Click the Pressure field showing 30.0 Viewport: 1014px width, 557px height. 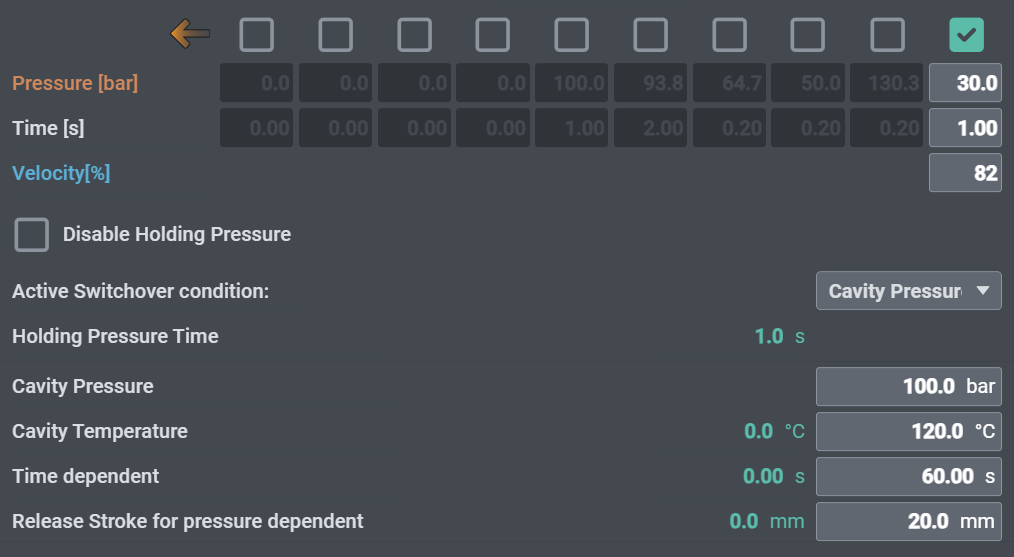[965, 83]
